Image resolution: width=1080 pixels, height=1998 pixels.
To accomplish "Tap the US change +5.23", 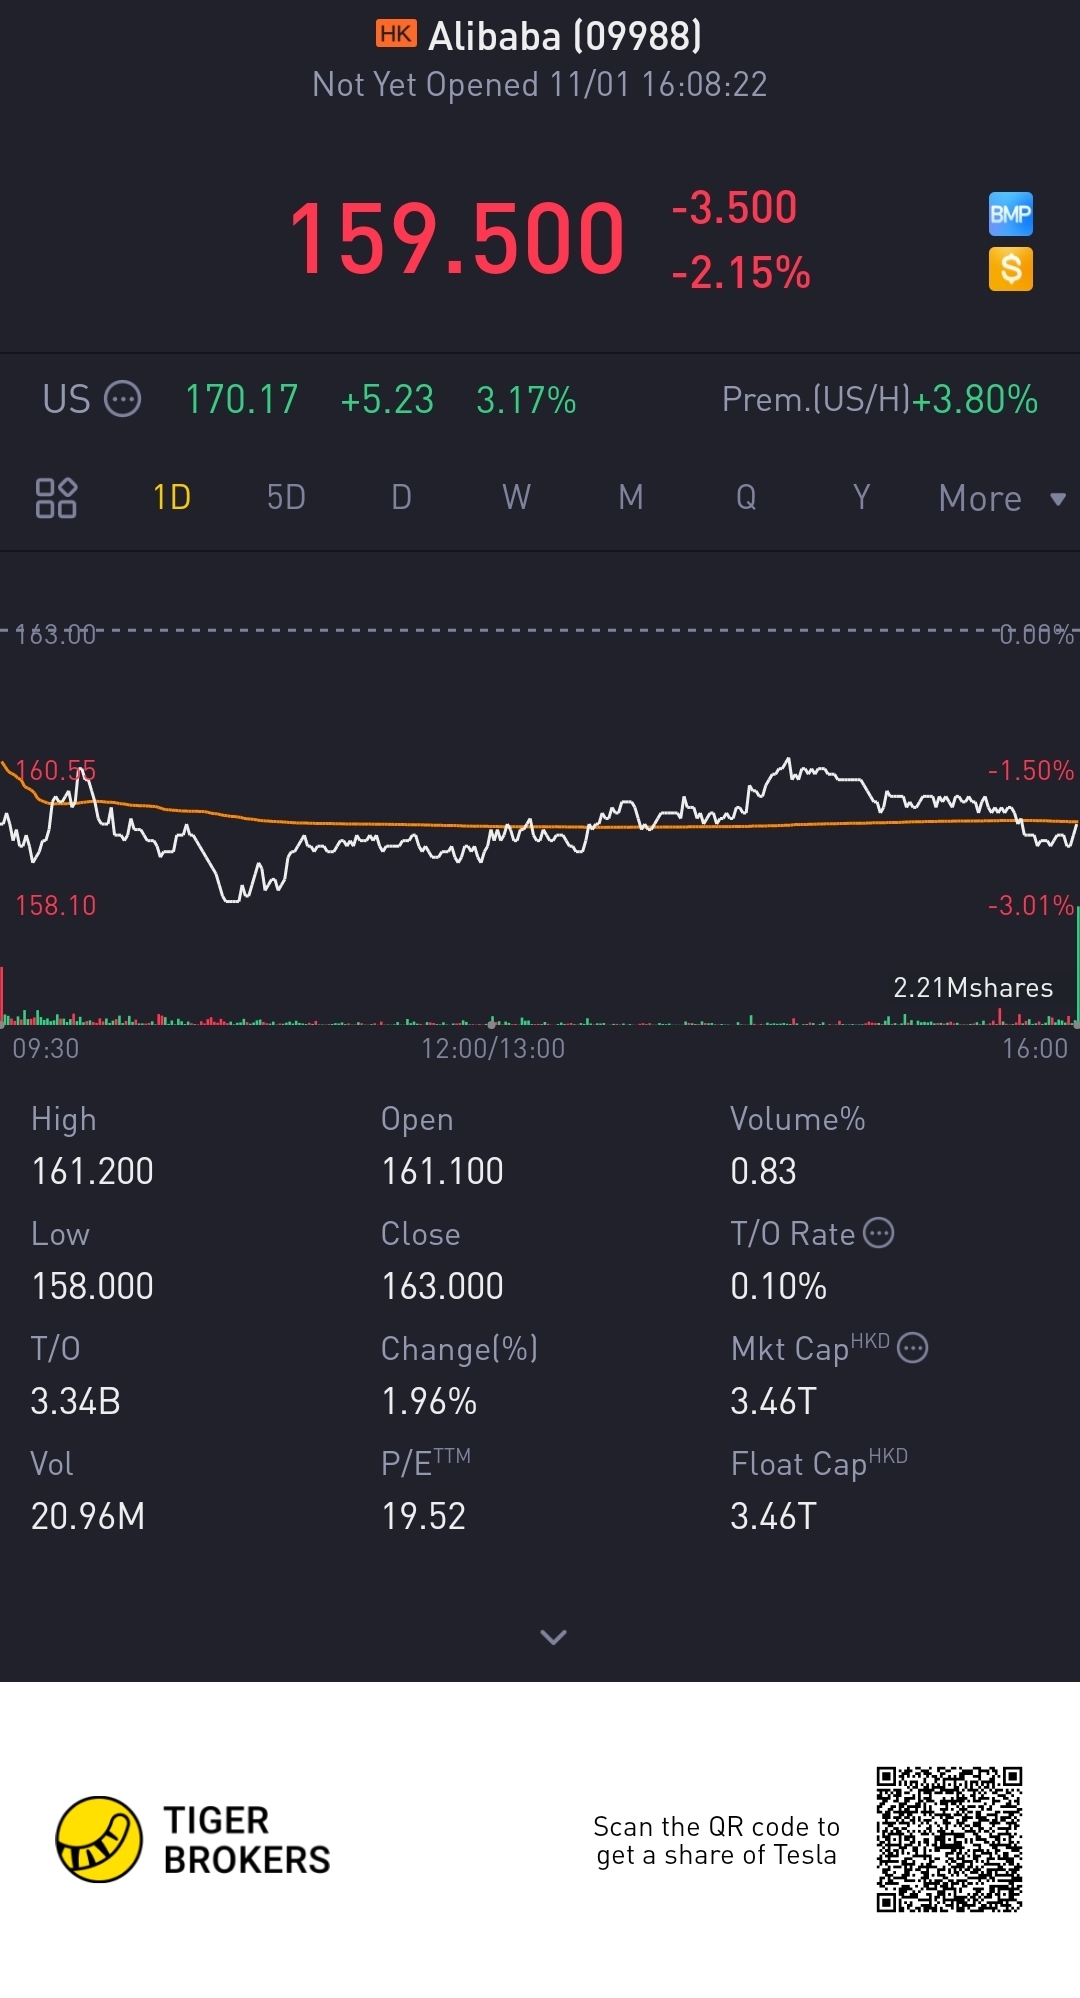I will pyautogui.click(x=387, y=400).
